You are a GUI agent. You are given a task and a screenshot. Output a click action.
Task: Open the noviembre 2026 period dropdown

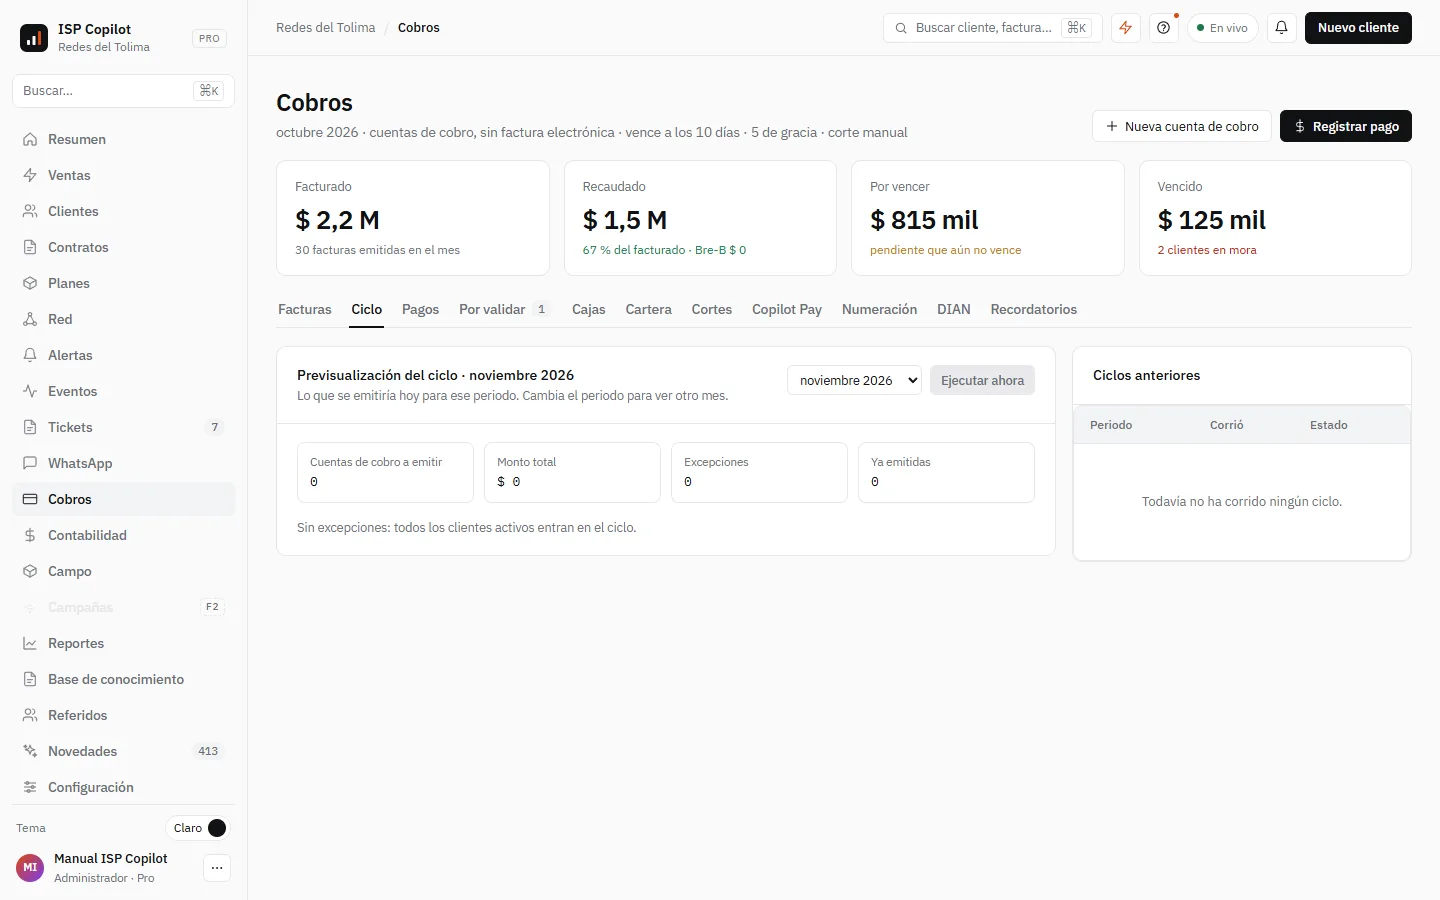point(854,380)
